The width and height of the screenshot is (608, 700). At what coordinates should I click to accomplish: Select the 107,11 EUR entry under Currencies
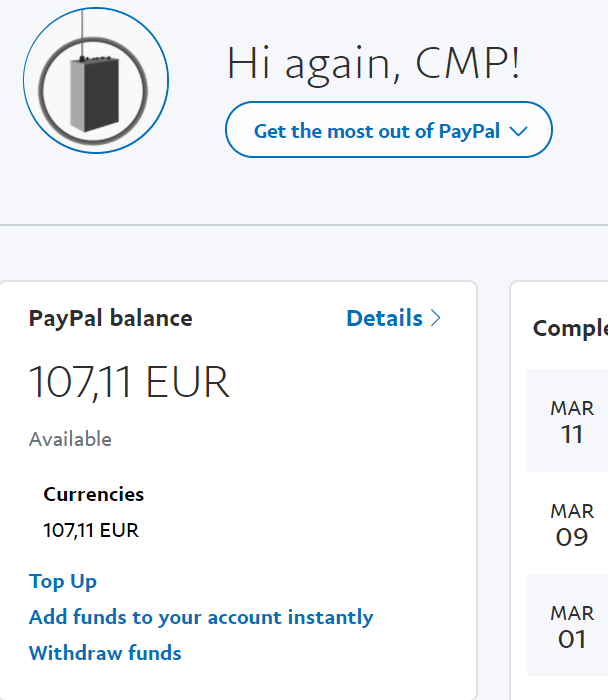(x=91, y=530)
